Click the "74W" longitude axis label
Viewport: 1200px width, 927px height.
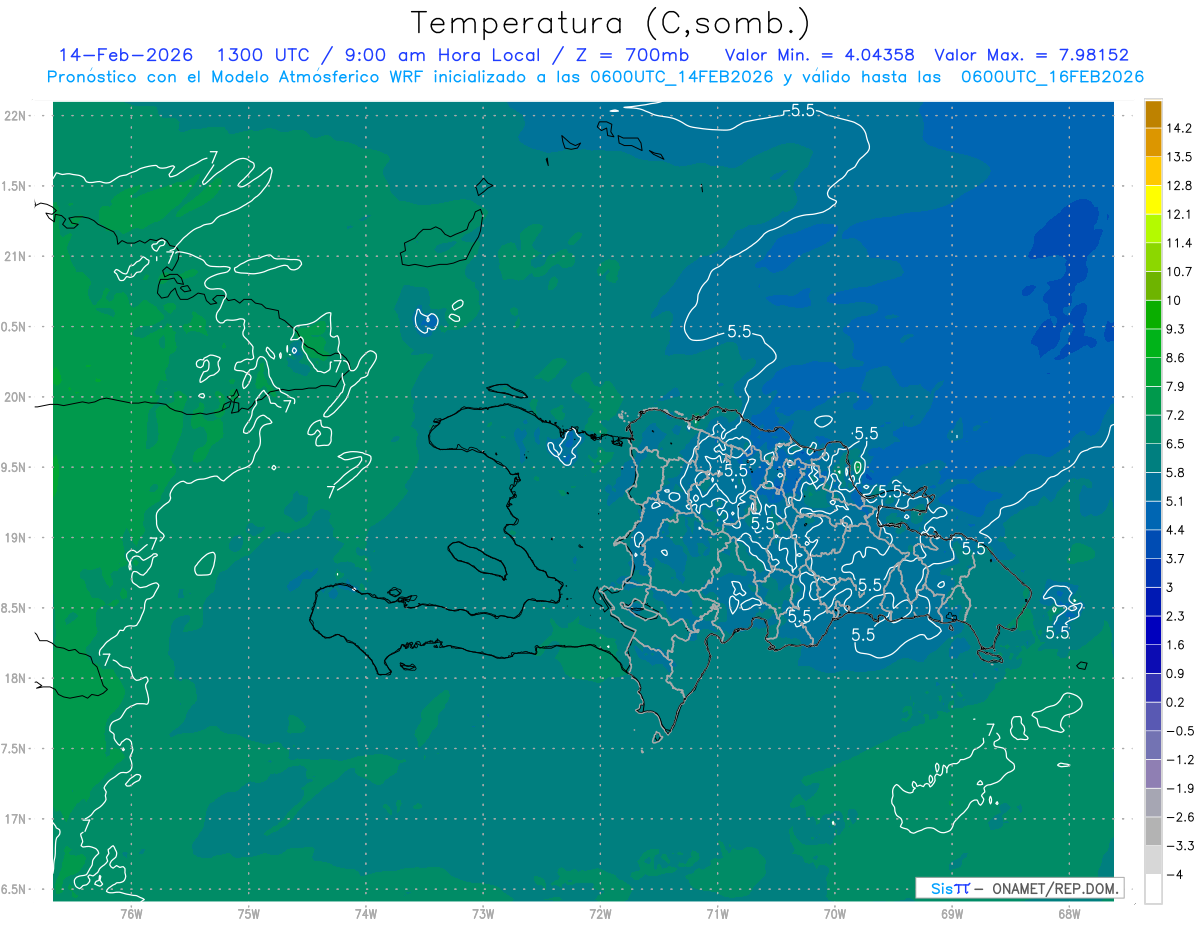(365, 913)
